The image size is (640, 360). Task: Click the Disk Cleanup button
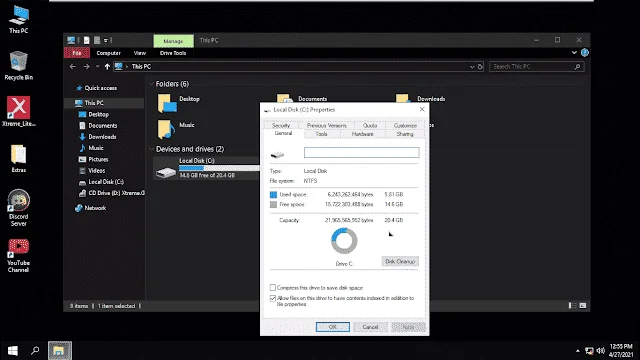pyautogui.click(x=400, y=262)
